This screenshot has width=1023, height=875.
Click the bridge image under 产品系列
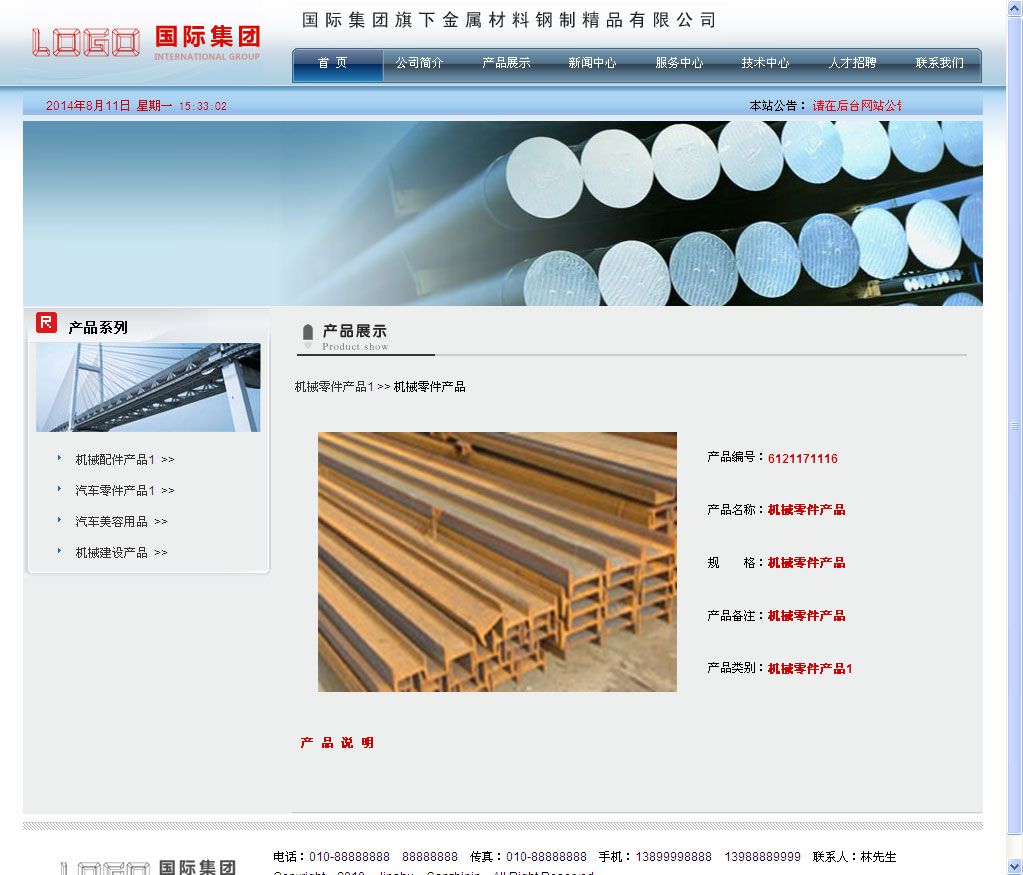[x=148, y=388]
